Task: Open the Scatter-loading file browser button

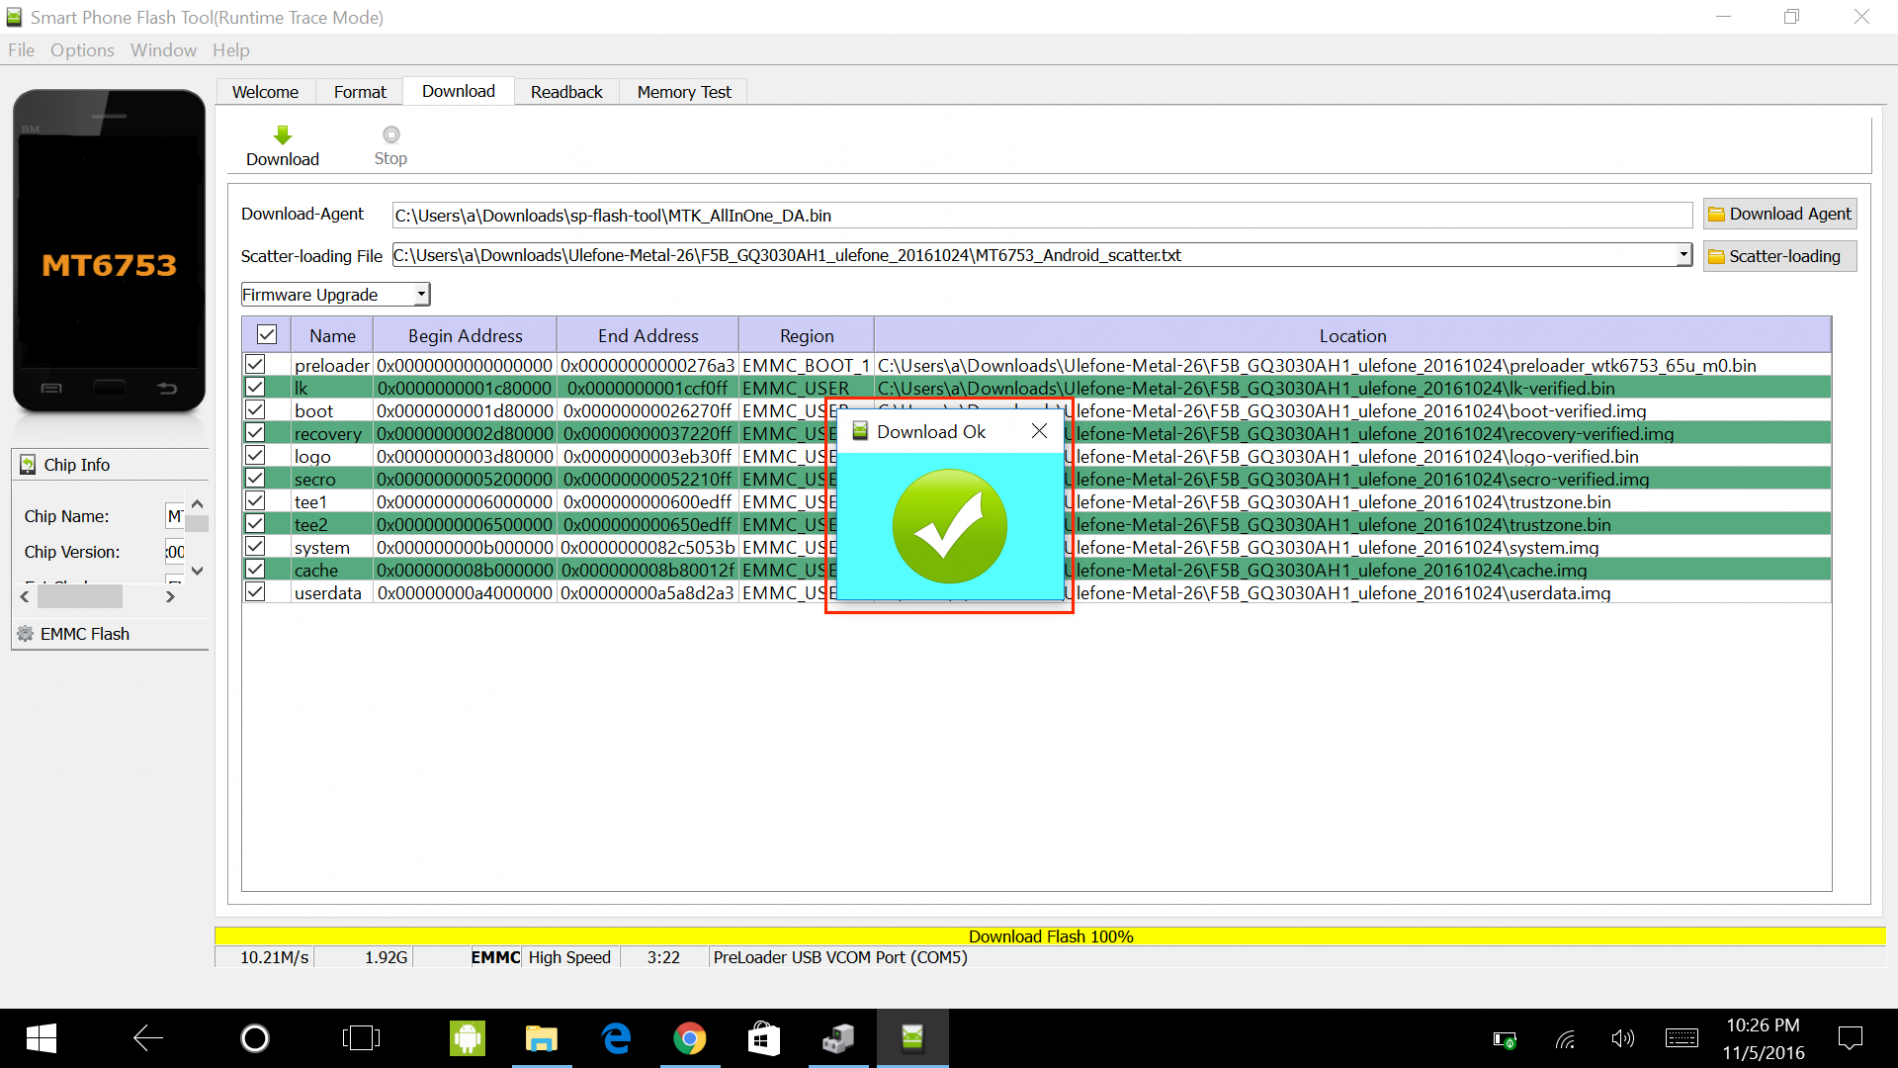Action: [x=1779, y=256]
